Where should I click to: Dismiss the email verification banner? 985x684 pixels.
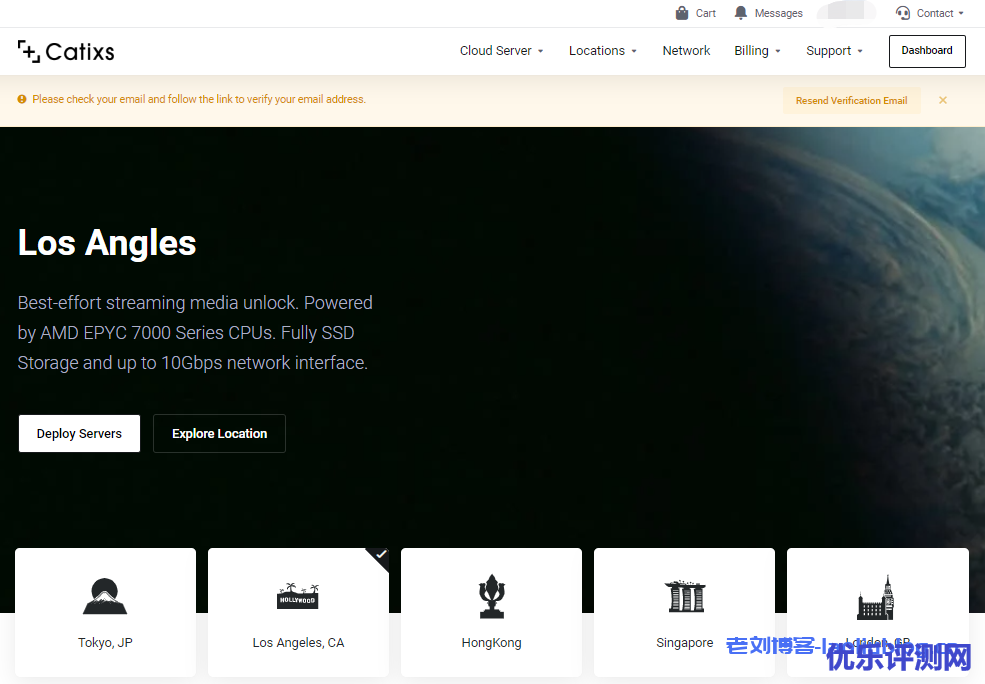point(943,100)
